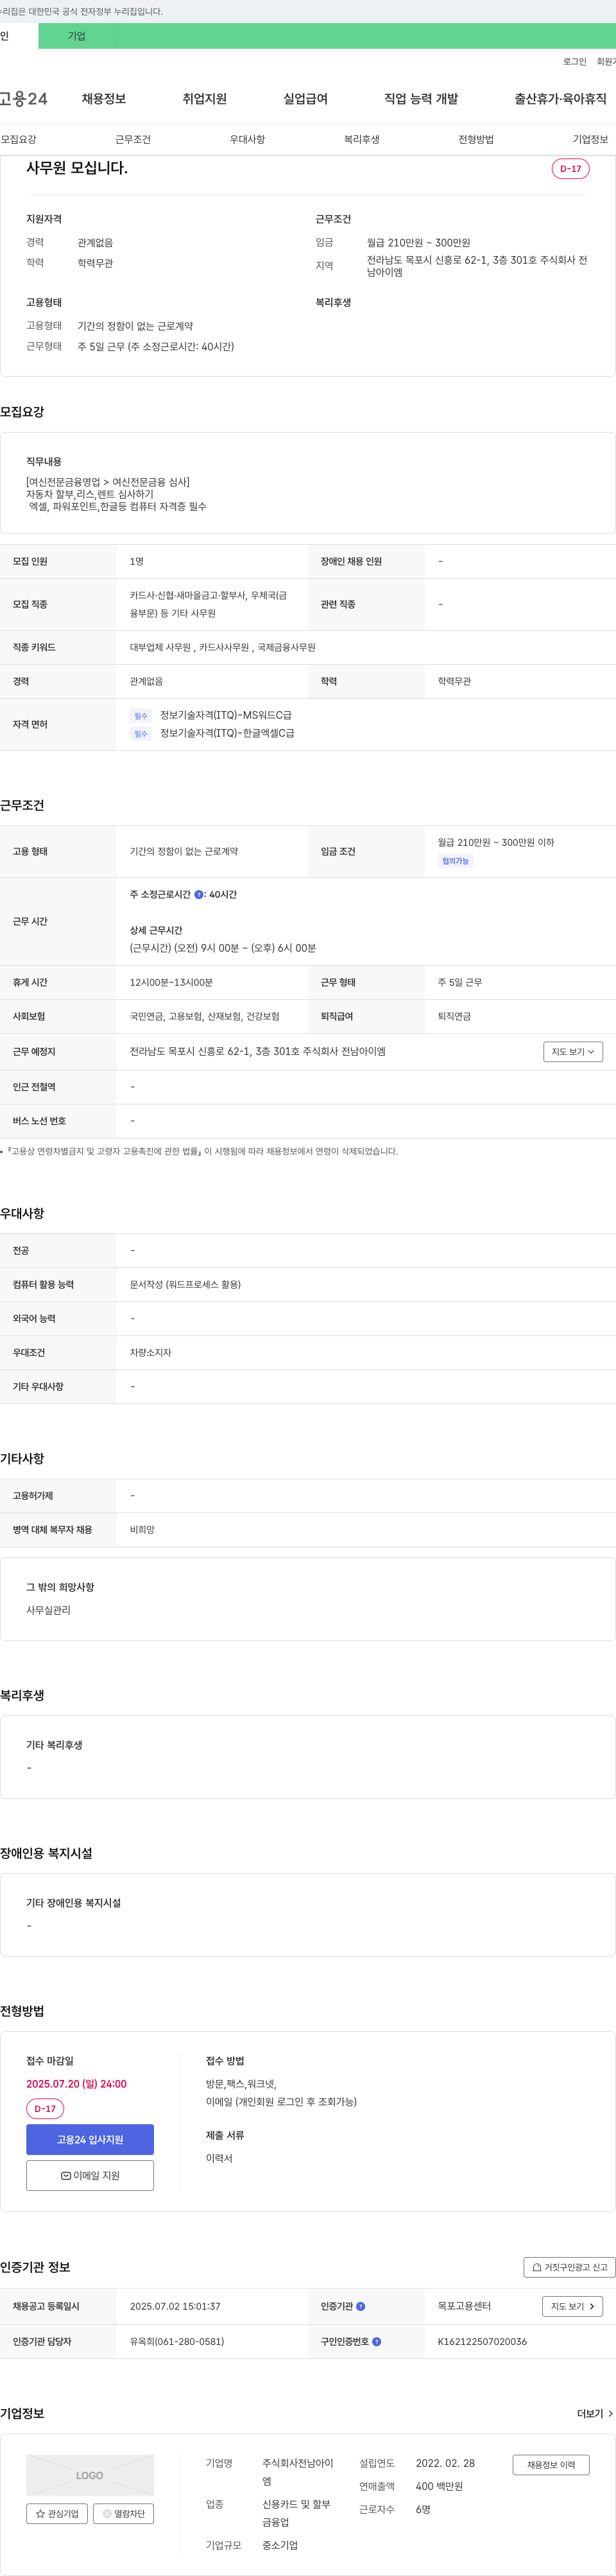Click 채용정보 이력 button

(x=551, y=2464)
